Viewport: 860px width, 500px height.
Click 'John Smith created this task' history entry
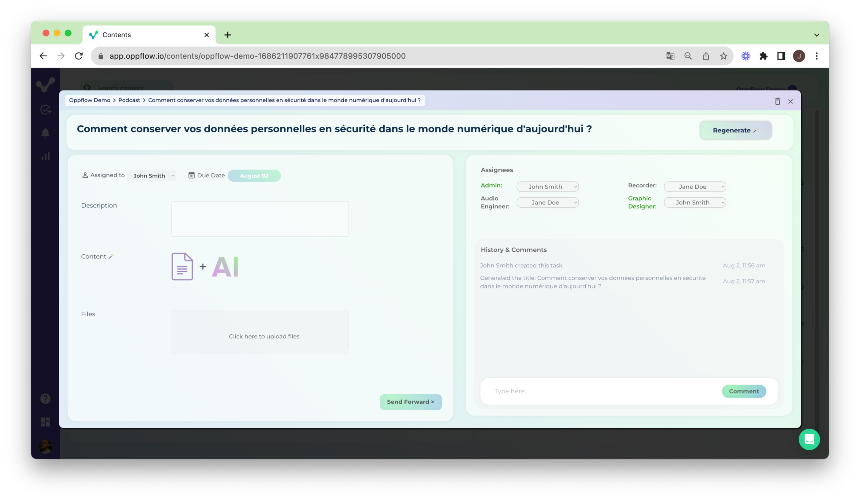[x=521, y=265]
